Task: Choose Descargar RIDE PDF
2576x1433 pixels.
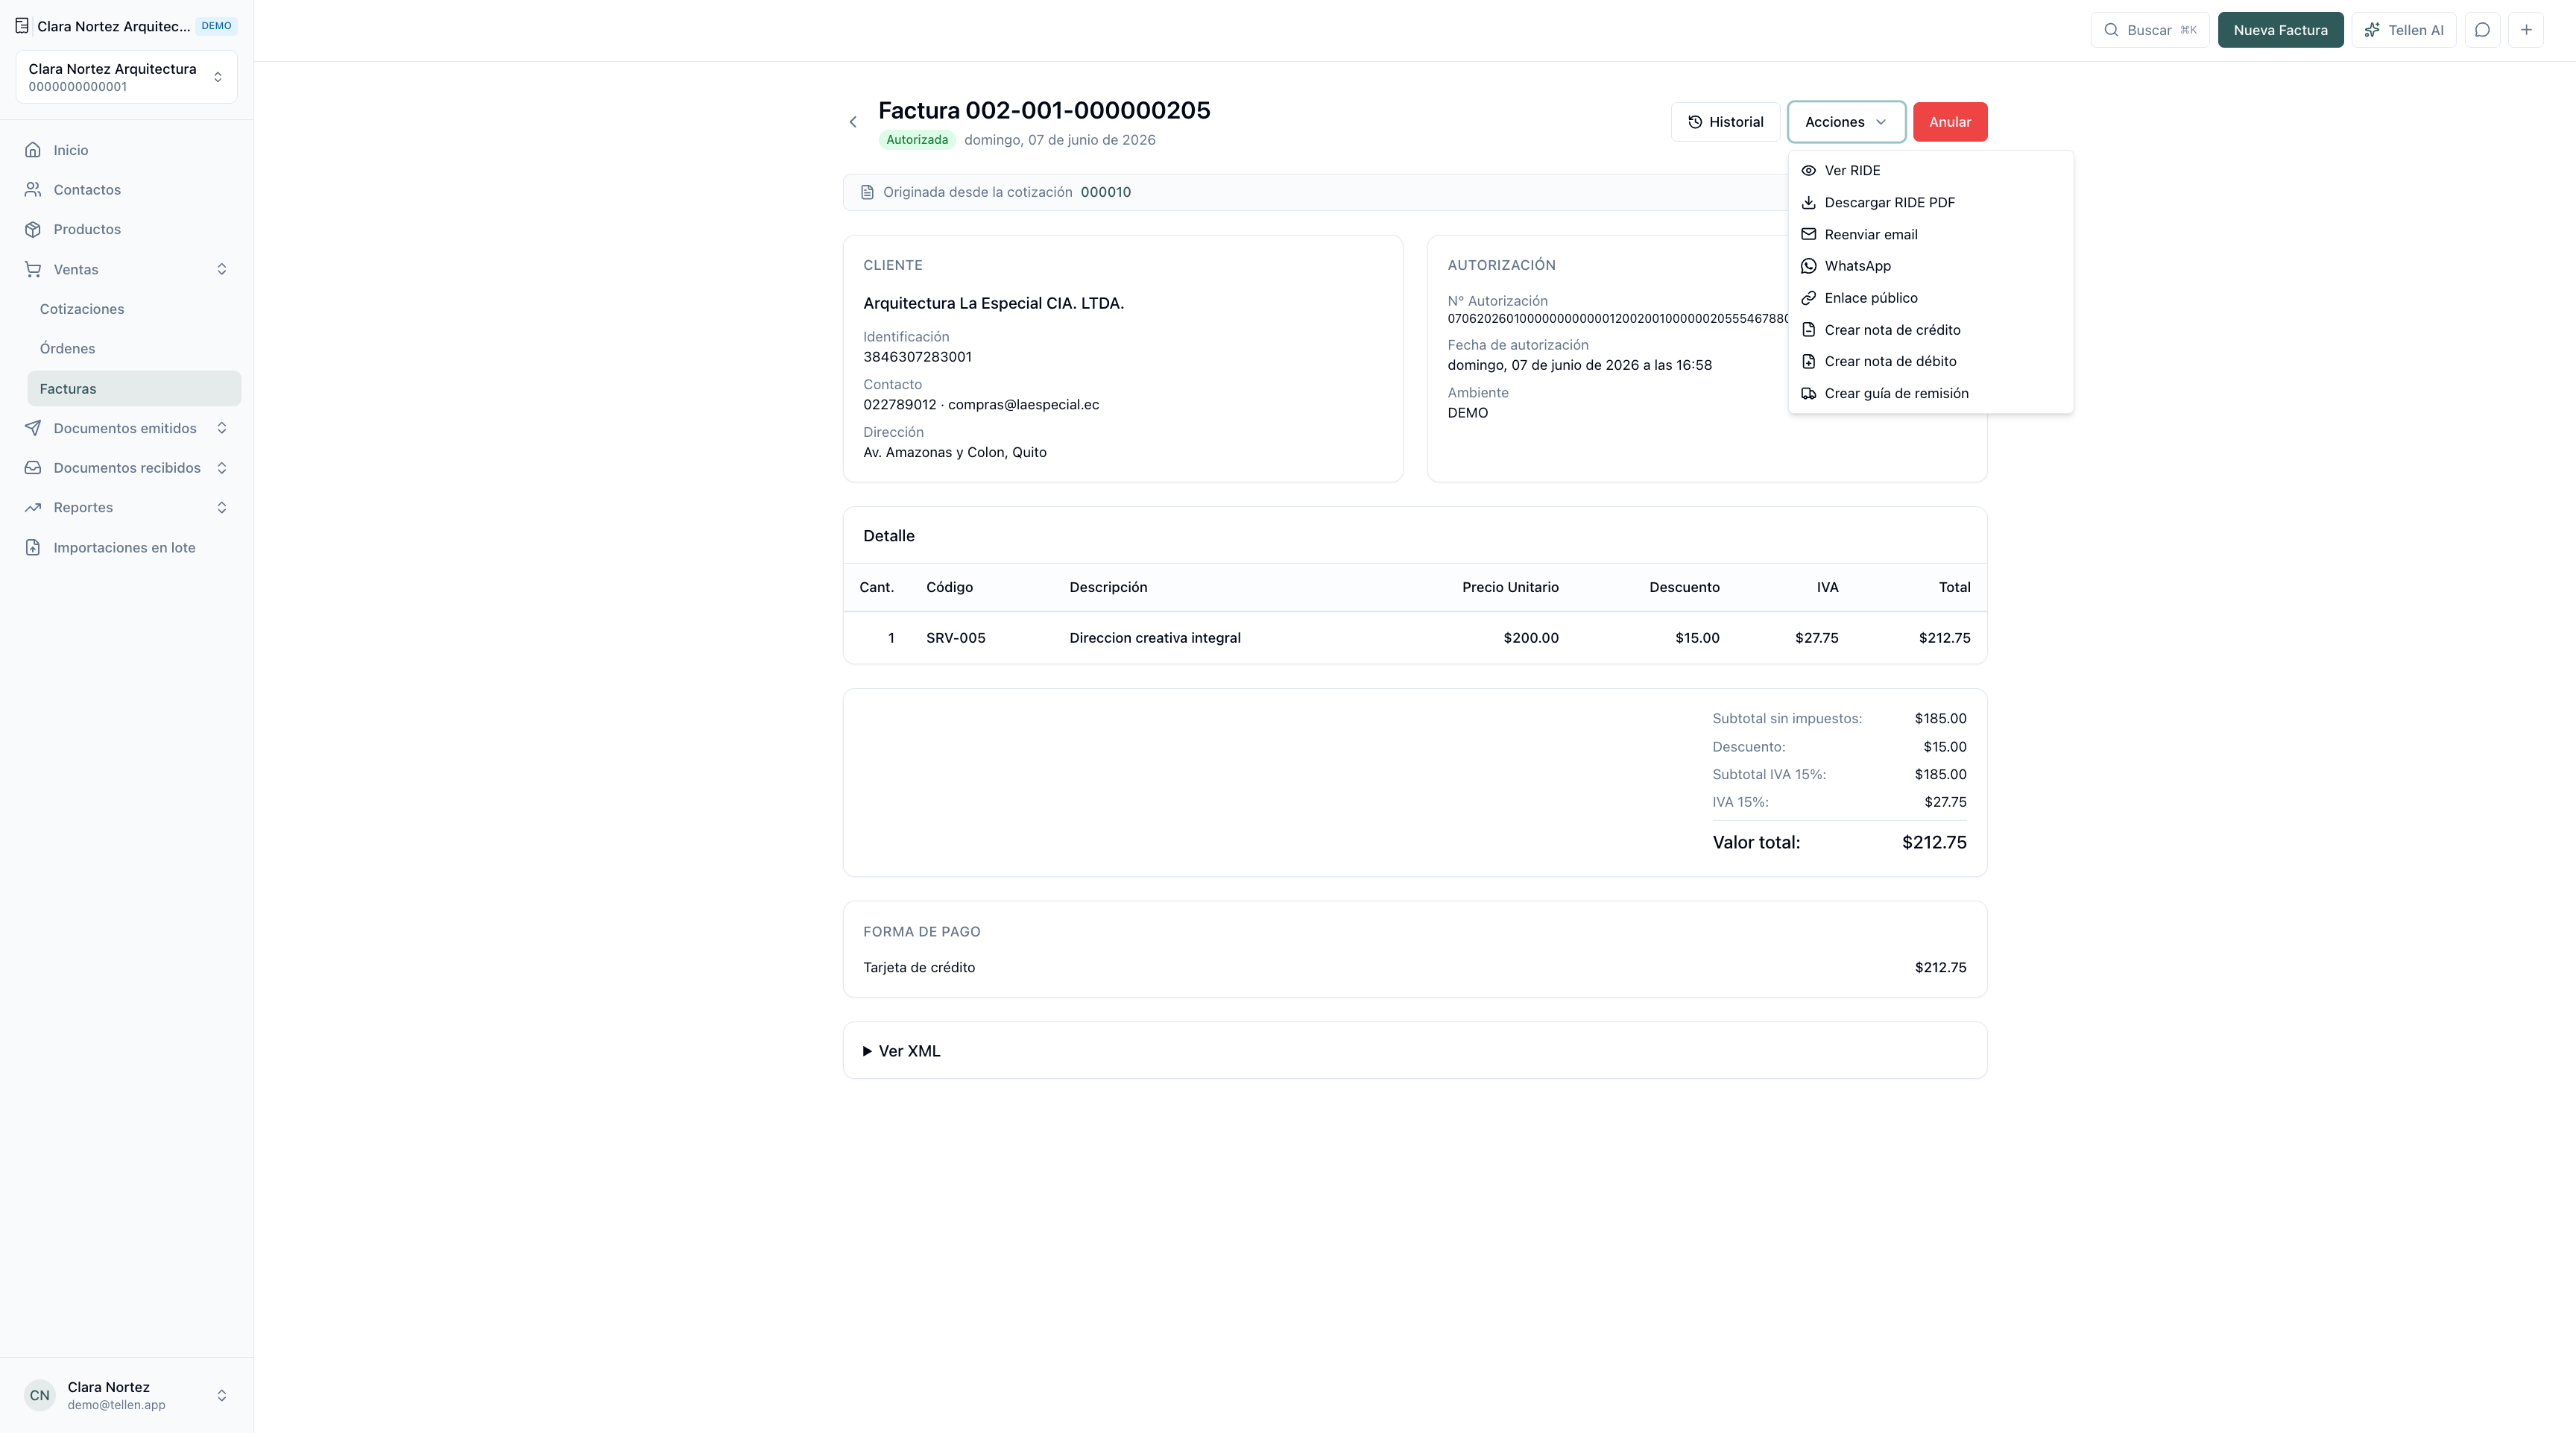Action: click(1930, 202)
